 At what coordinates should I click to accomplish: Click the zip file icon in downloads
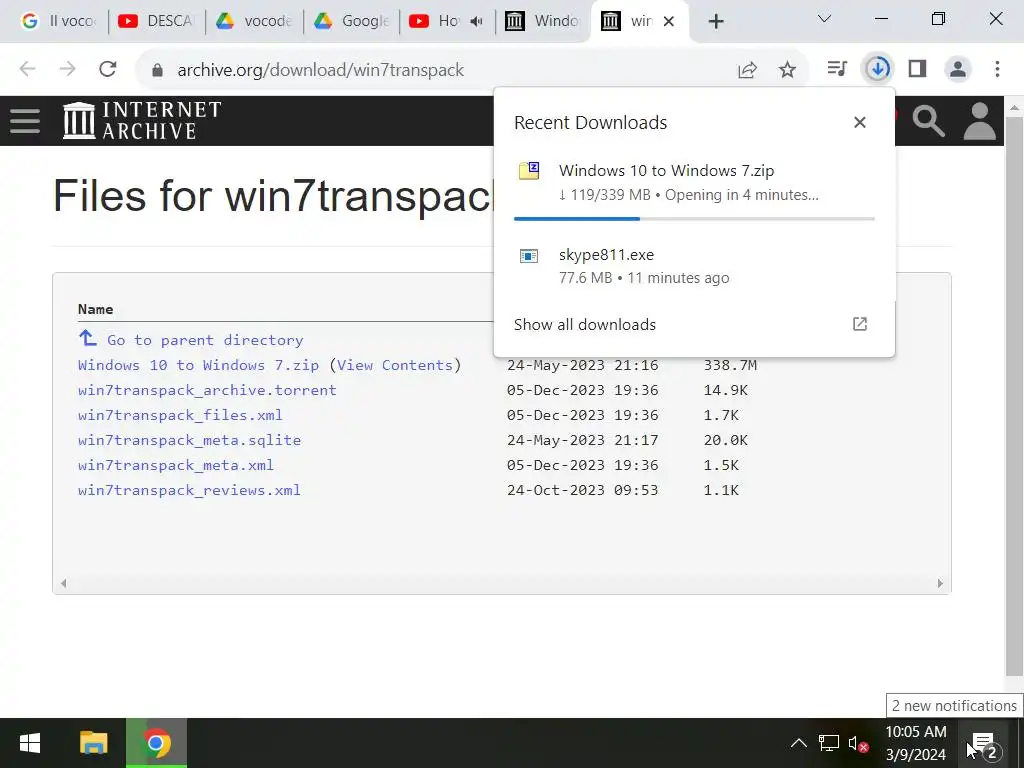point(529,170)
